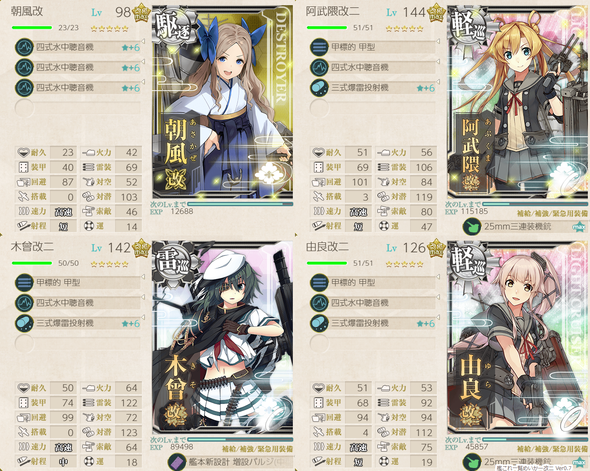Select the 25mm三連装機銃 icon under 阿武隈改二
The height and width of the screenshot is (471, 590).
click(471, 226)
